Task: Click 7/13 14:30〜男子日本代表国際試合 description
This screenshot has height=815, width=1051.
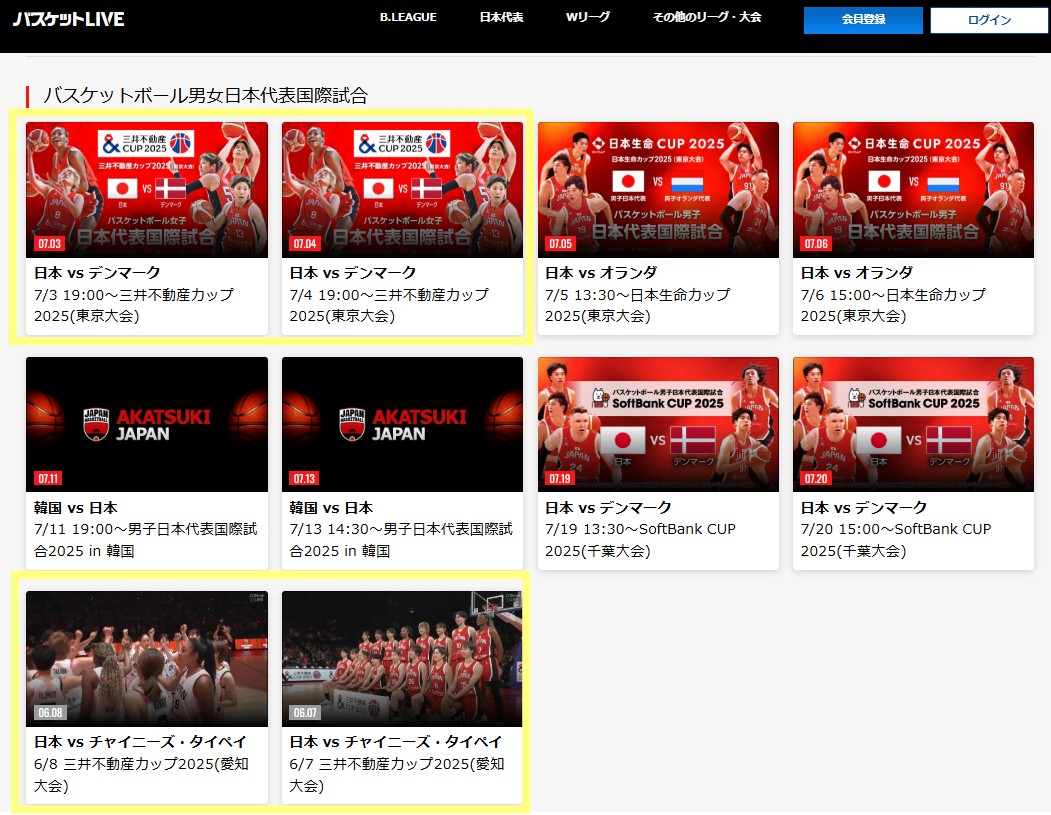Action: pyautogui.click(x=401, y=540)
